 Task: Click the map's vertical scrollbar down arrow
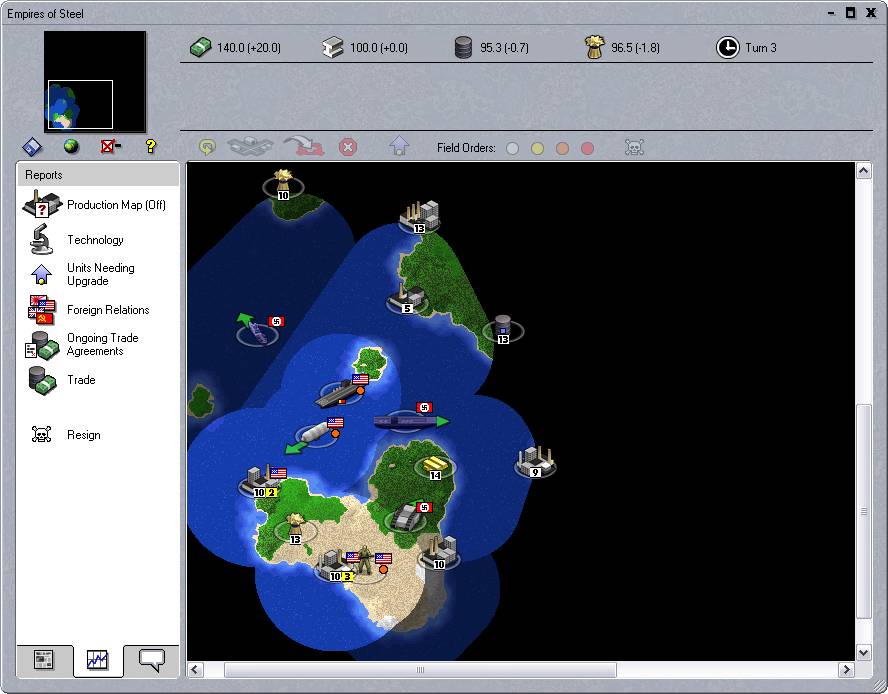click(x=864, y=652)
